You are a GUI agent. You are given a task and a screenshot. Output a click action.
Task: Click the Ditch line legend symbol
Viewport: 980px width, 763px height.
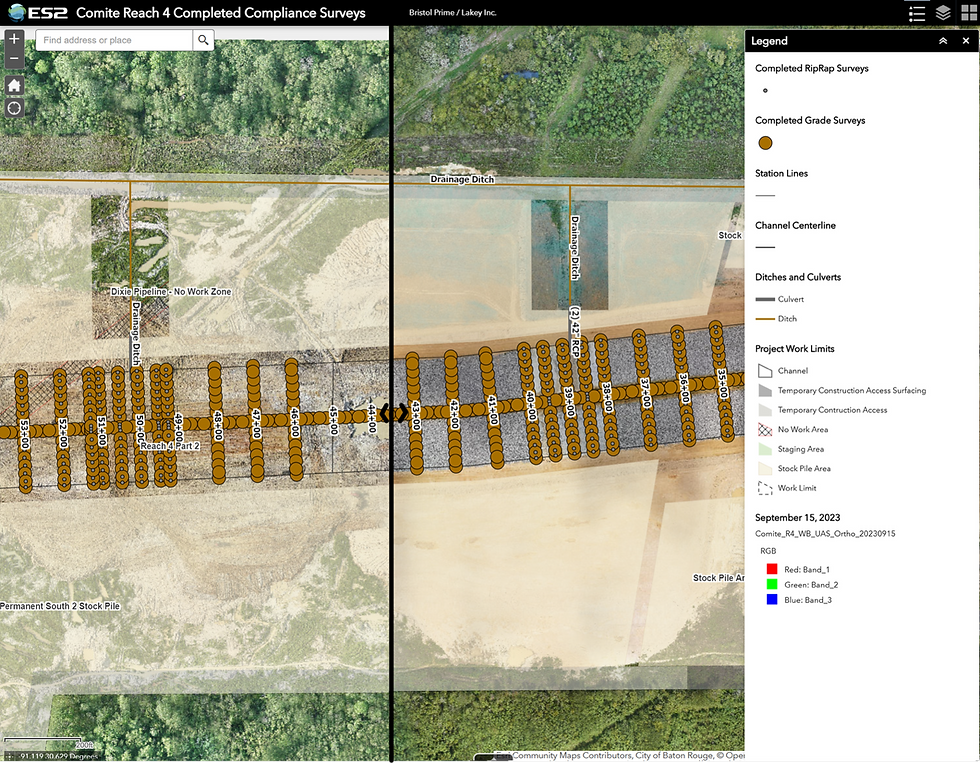coord(765,319)
